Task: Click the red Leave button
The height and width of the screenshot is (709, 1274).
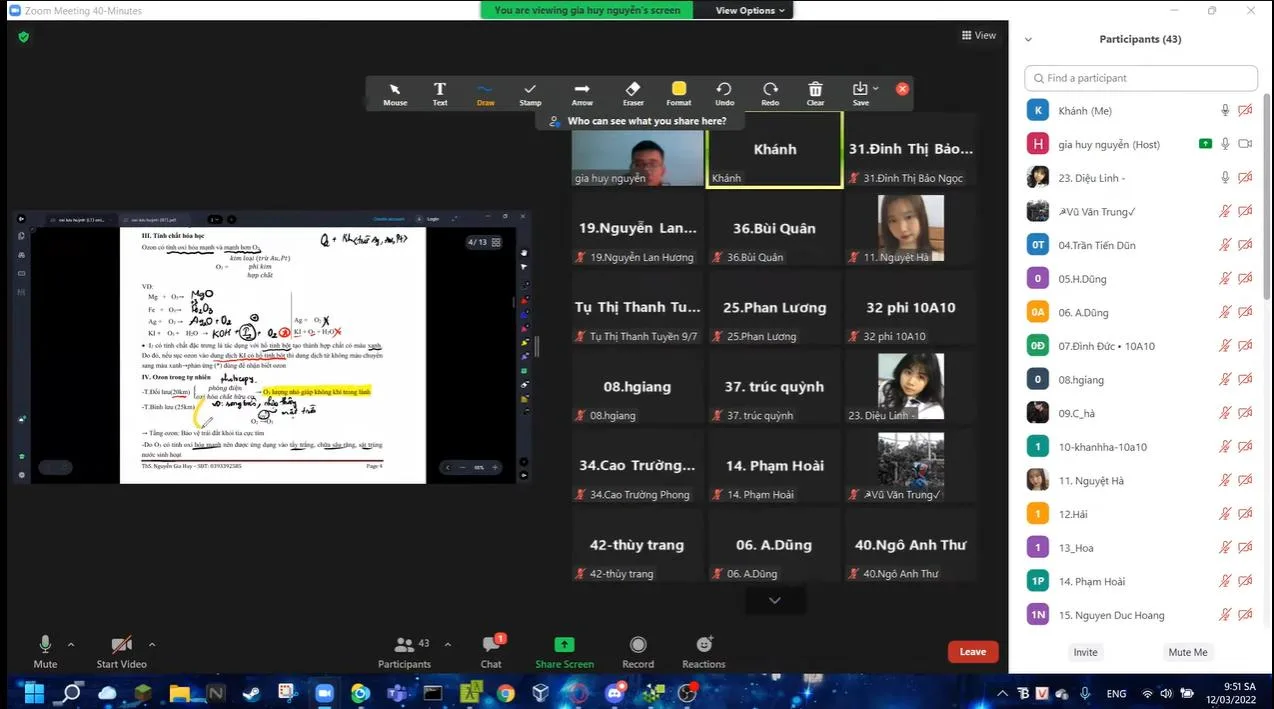Action: (972, 652)
